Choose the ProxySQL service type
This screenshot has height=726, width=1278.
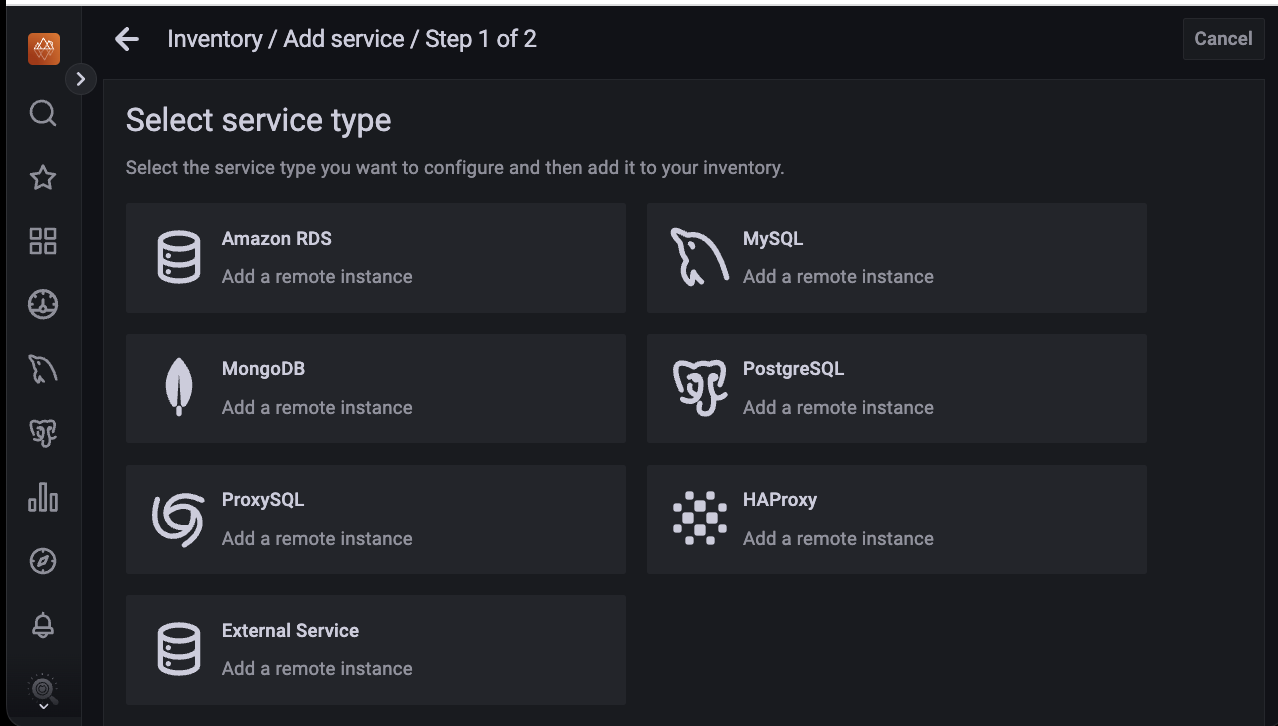[x=375, y=519]
